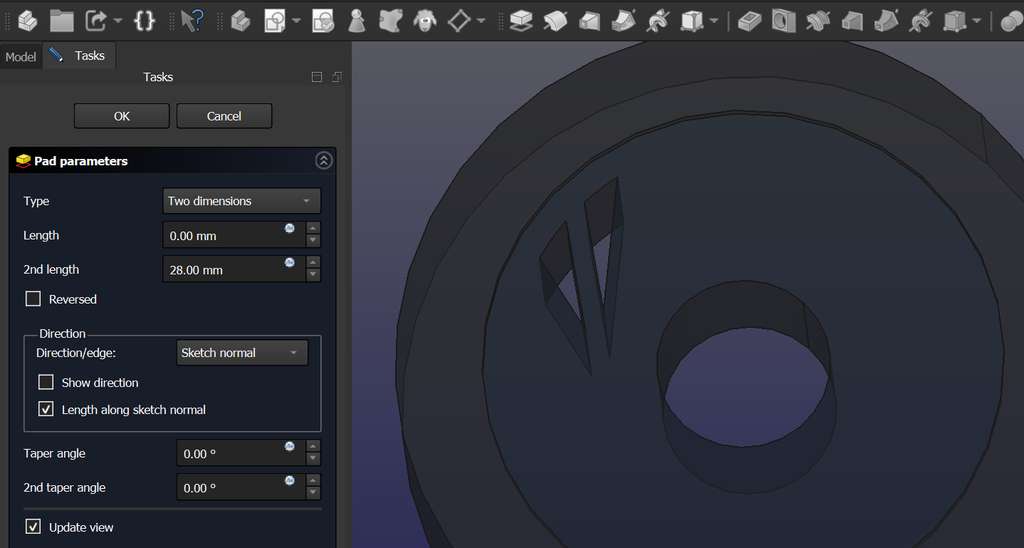
Task: Click the Create Sketch icon
Action: click(x=275, y=21)
